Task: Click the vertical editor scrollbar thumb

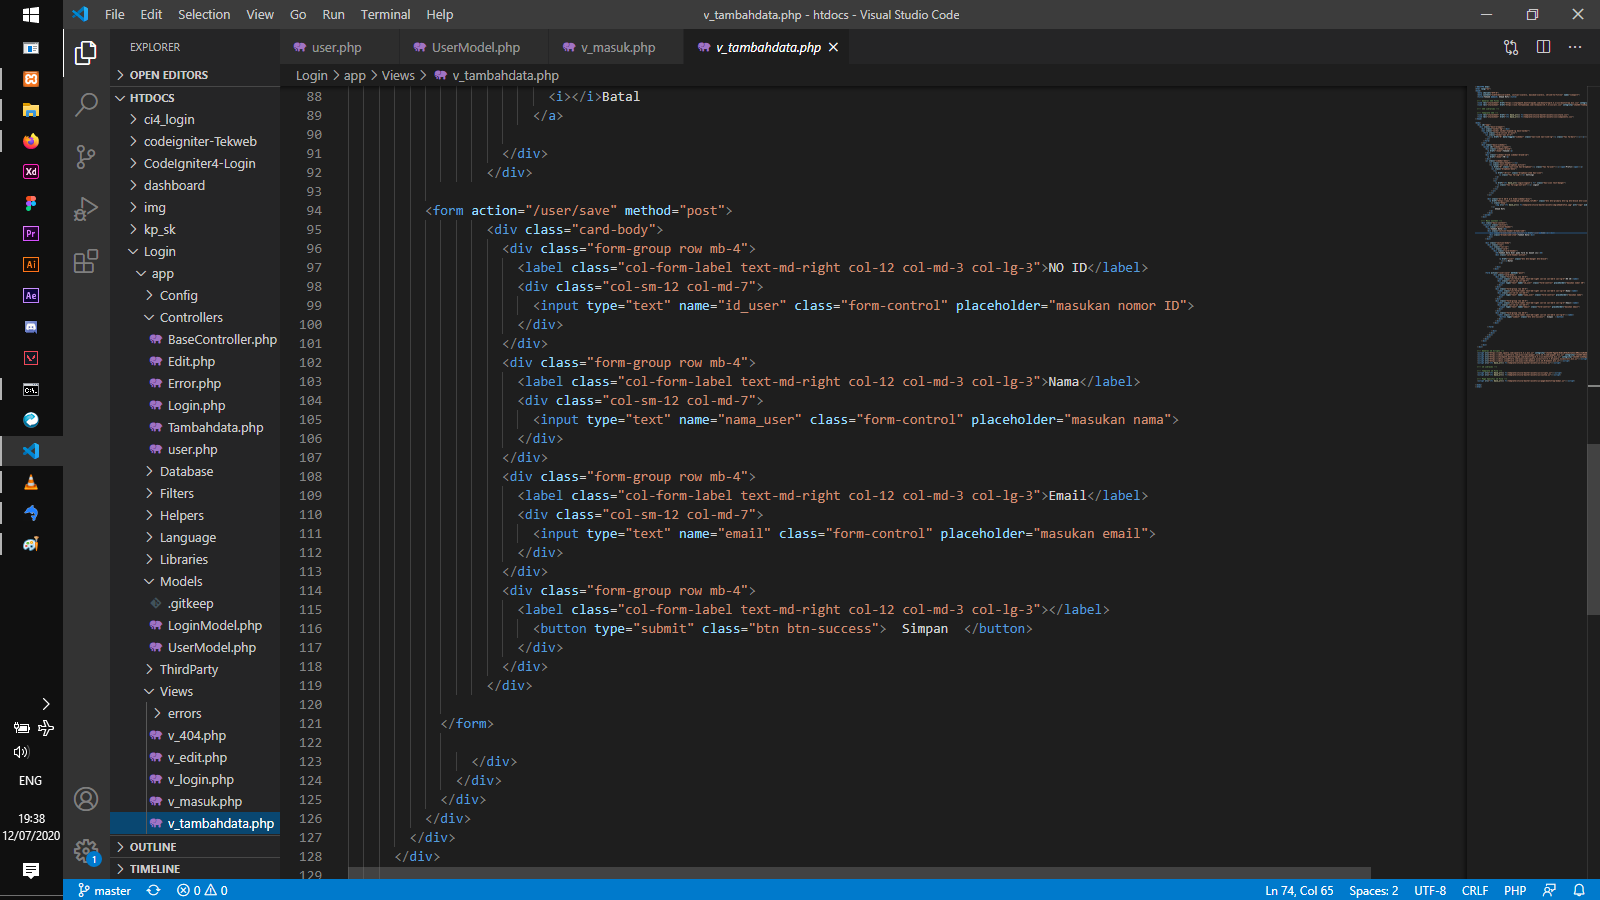Action: (1593, 528)
